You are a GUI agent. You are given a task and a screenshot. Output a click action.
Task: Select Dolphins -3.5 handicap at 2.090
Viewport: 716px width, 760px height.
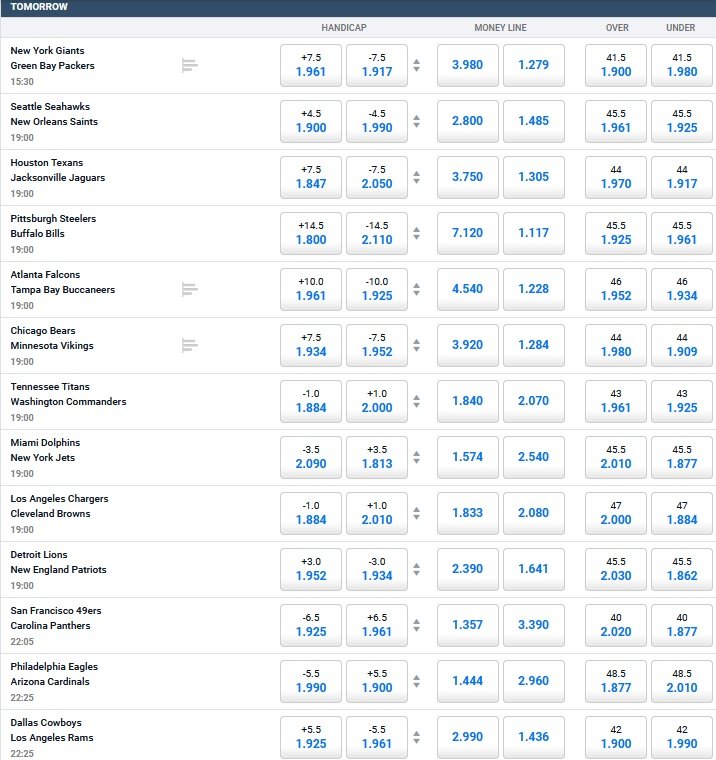(x=311, y=457)
